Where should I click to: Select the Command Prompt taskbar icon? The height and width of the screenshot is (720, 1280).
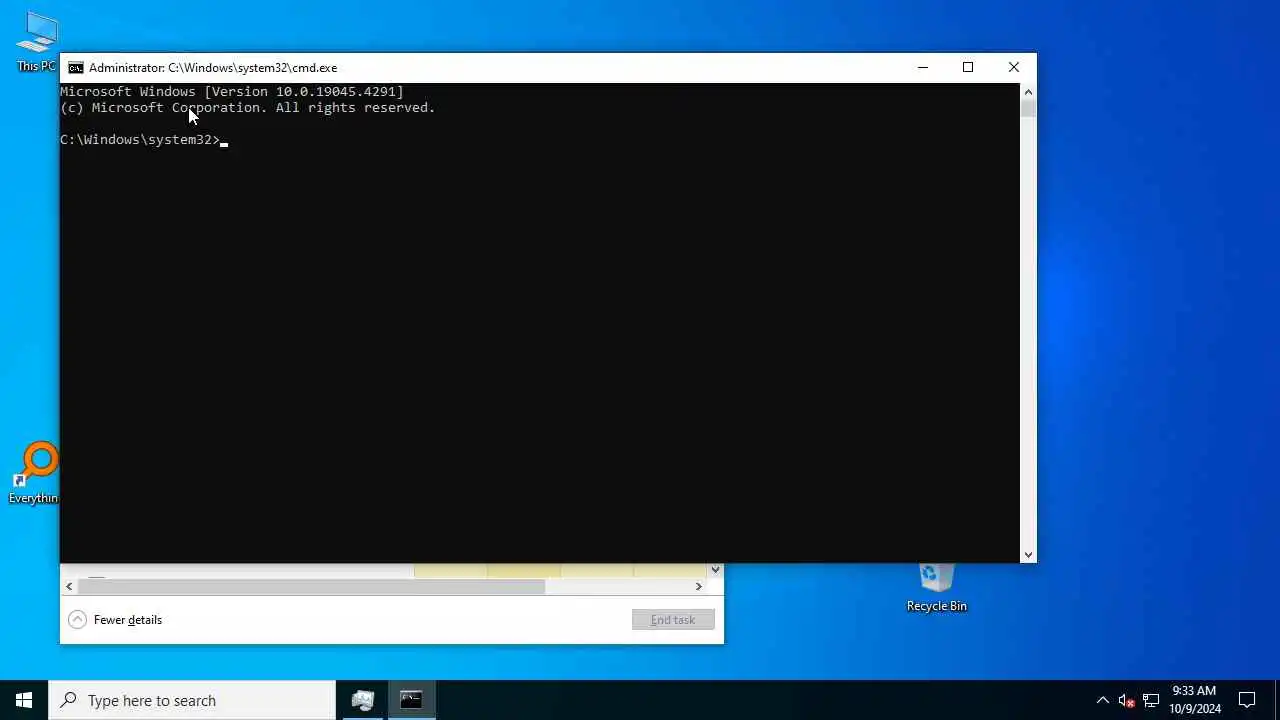(x=411, y=700)
